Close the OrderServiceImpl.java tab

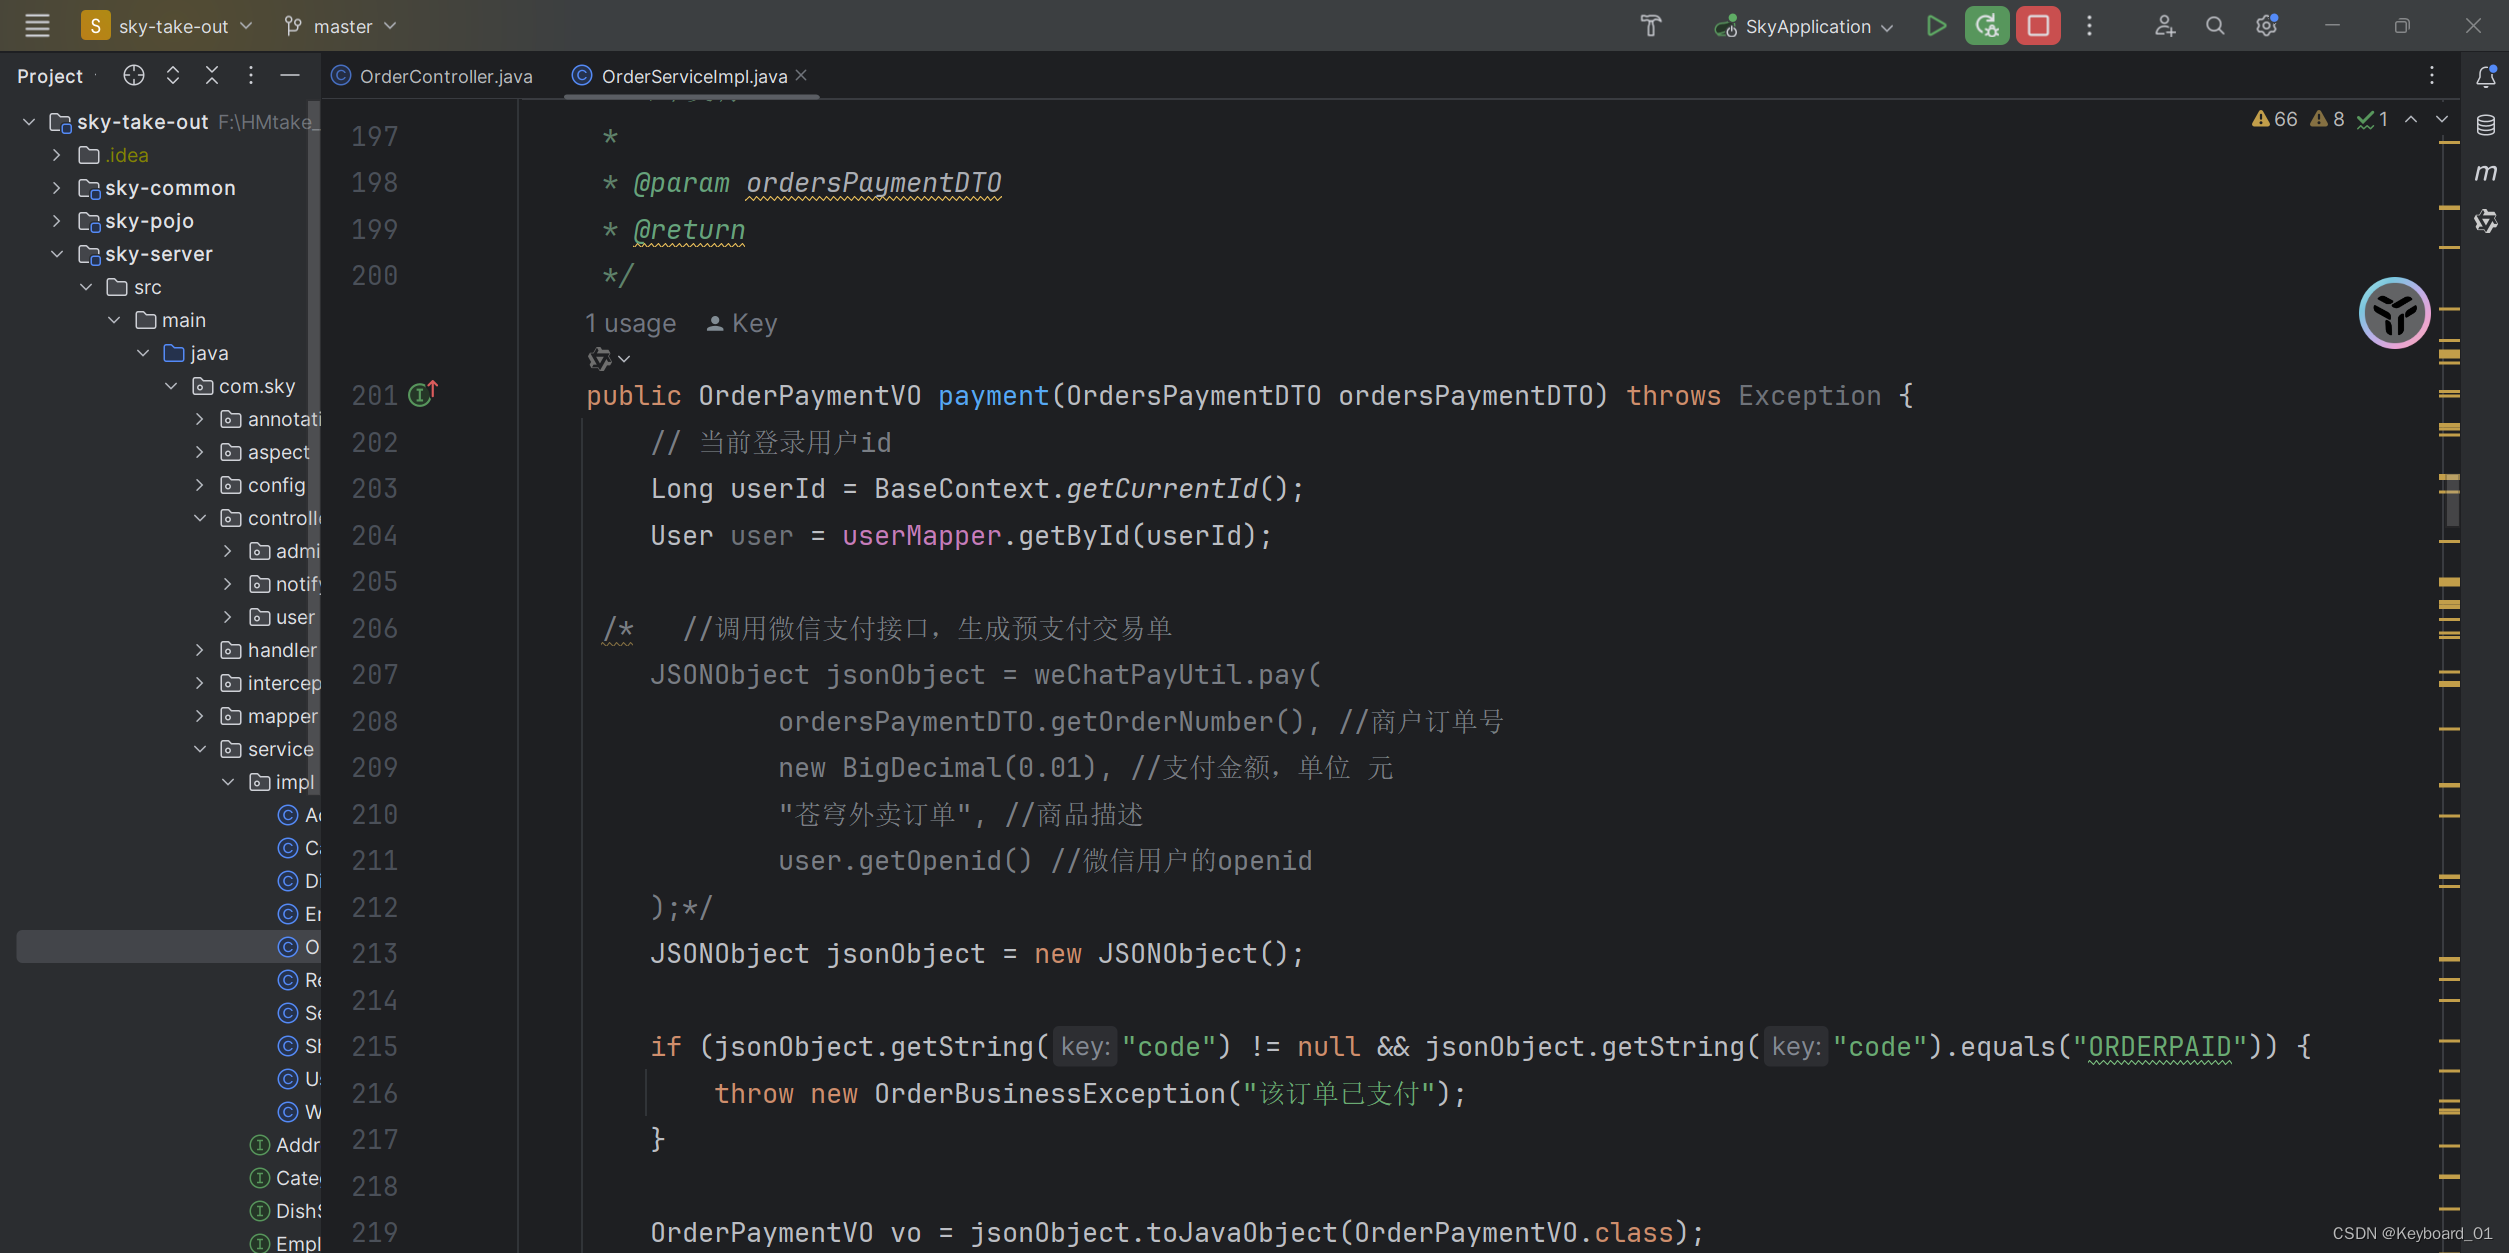point(802,76)
